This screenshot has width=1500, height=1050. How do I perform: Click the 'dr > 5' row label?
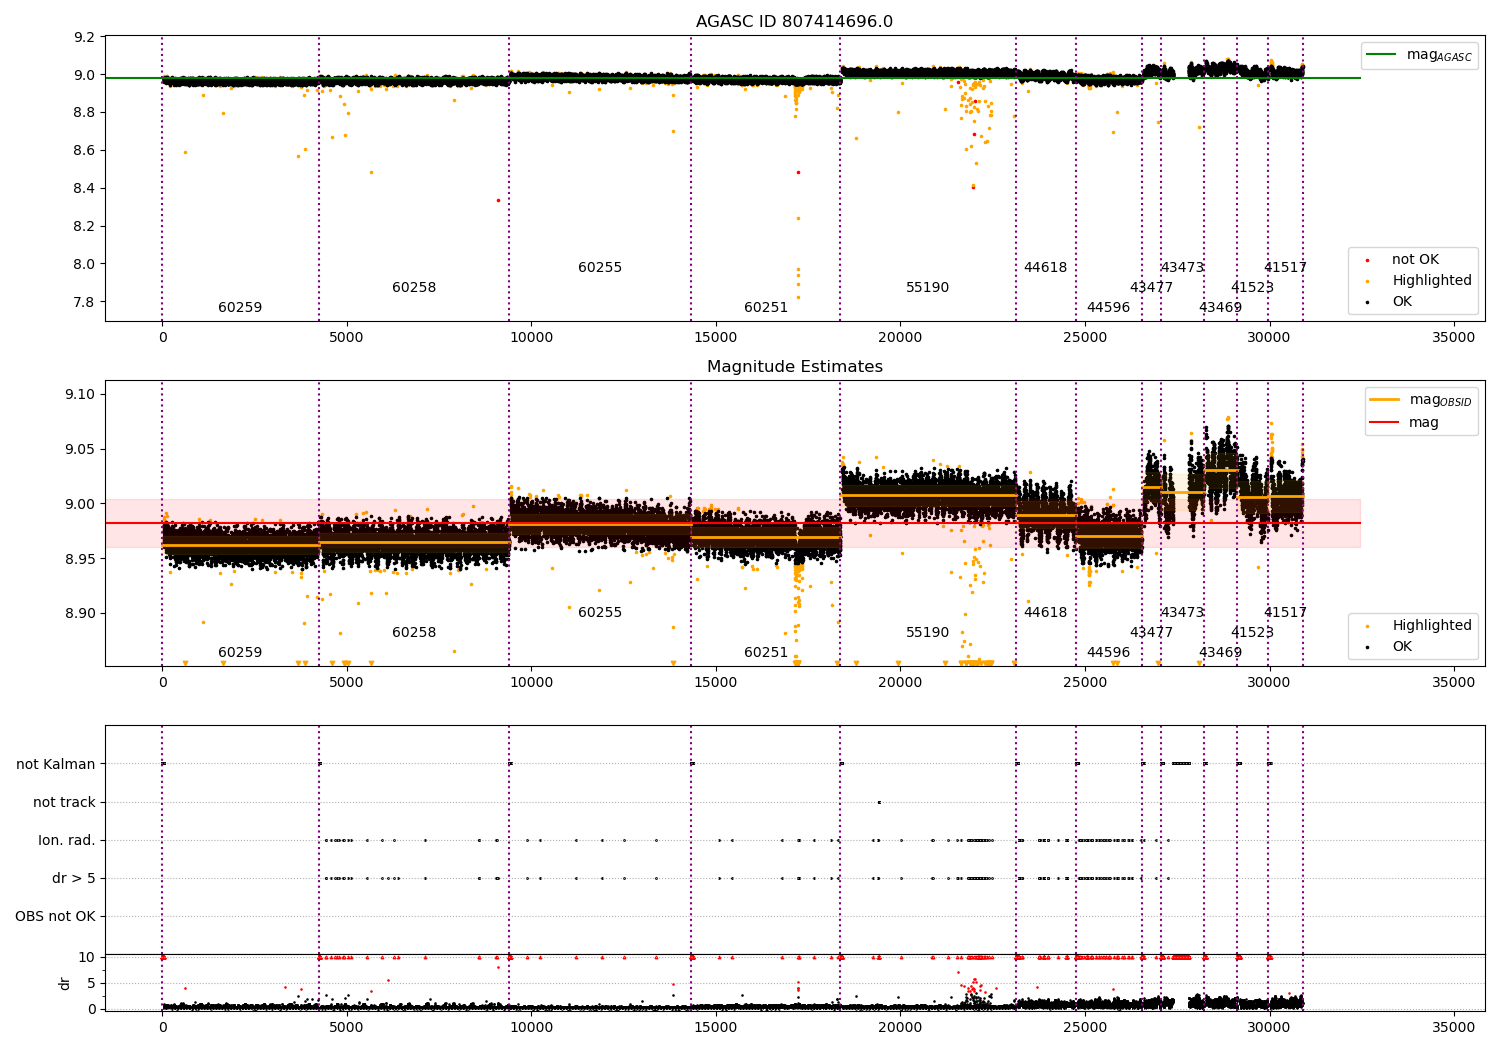tap(74, 878)
